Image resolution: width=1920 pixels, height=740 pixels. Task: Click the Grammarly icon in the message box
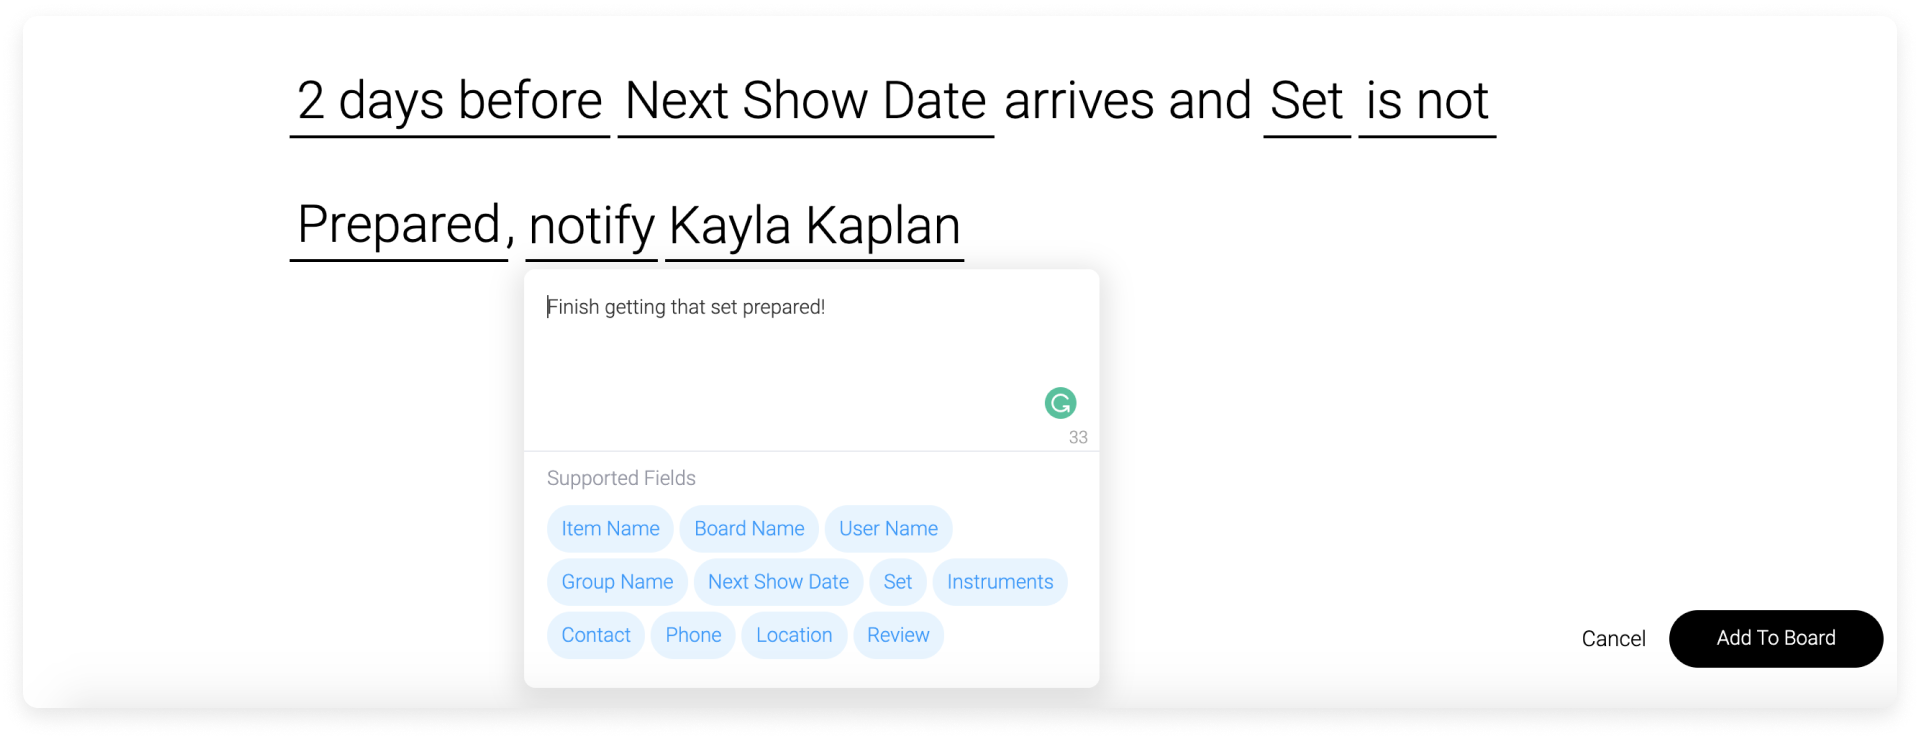point(1060,403)
